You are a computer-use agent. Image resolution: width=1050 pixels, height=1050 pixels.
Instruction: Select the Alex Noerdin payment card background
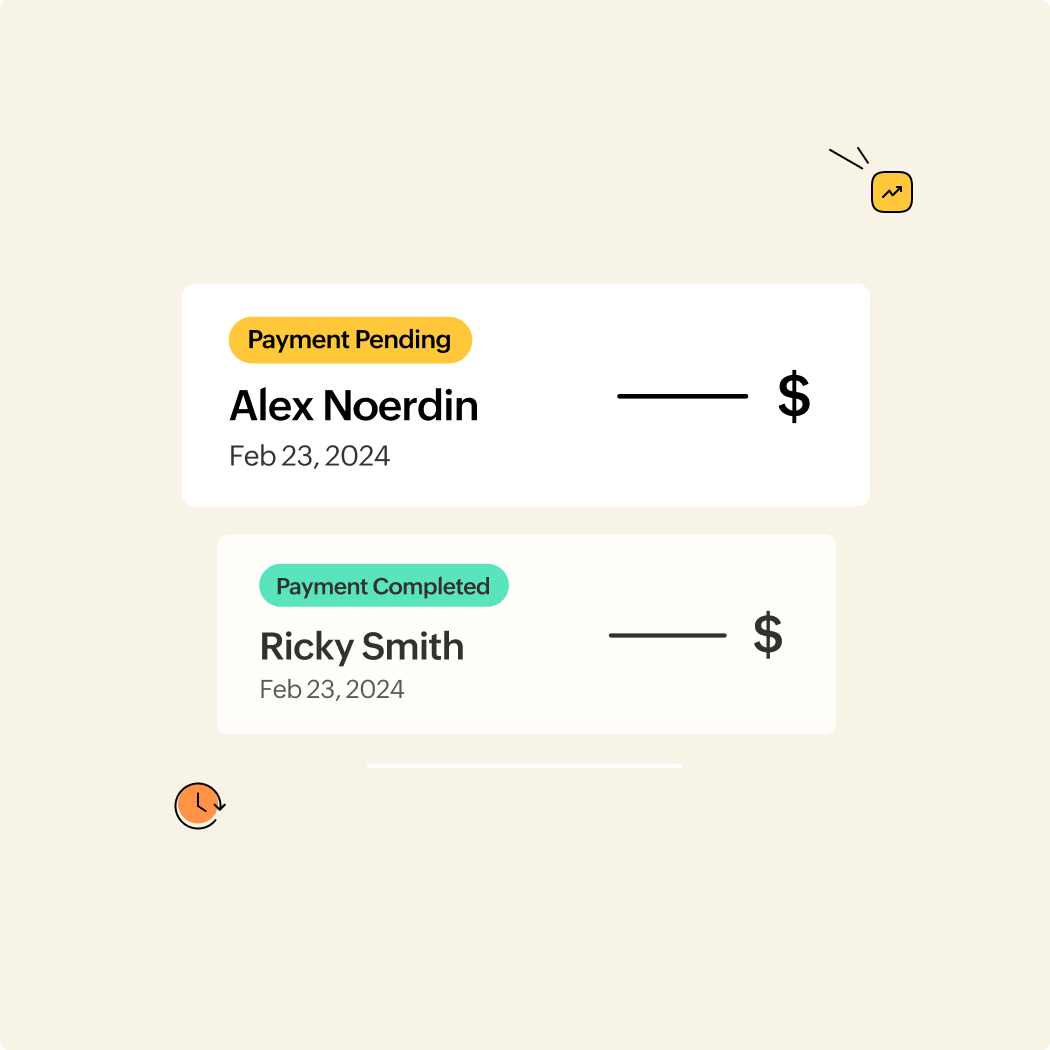(526, 395)
